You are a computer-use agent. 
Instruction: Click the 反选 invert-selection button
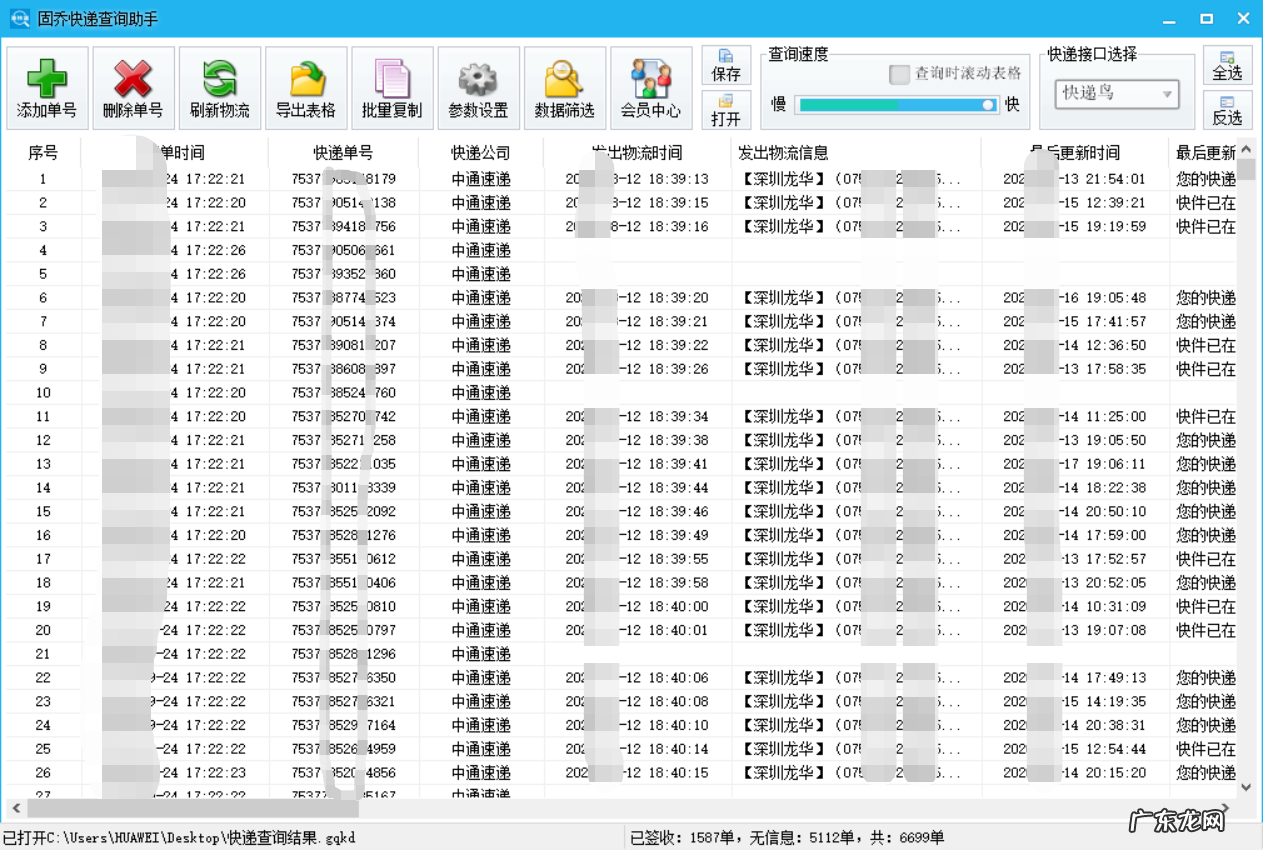(1228, 110)
